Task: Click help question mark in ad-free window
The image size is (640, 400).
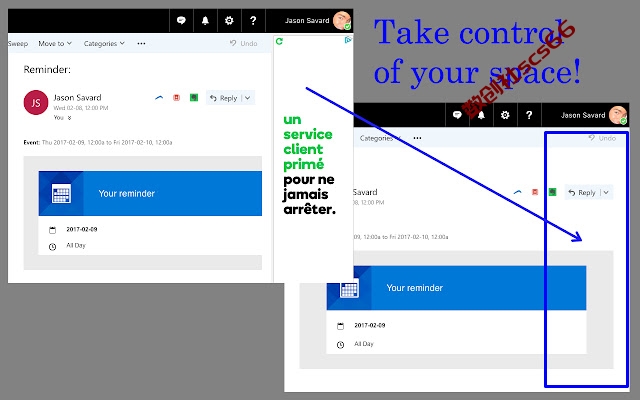Action: 529,115
